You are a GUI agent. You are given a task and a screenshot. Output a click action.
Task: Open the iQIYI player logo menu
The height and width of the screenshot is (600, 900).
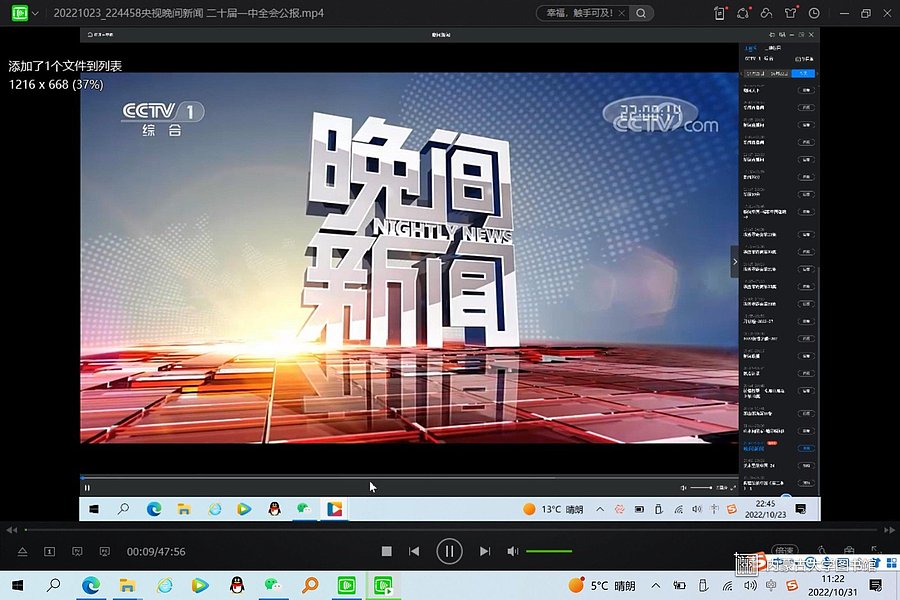(x=20, y=13)
